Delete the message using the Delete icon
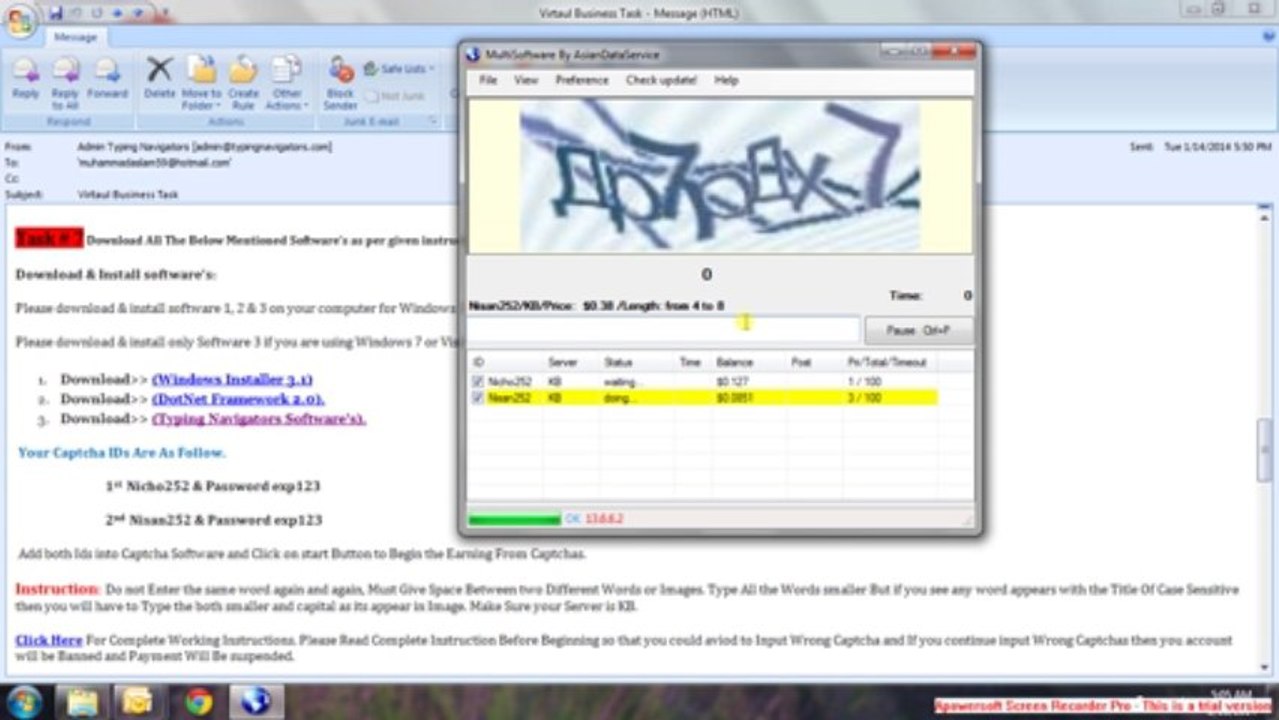The image size is (1279, 720). click(160, 81)
